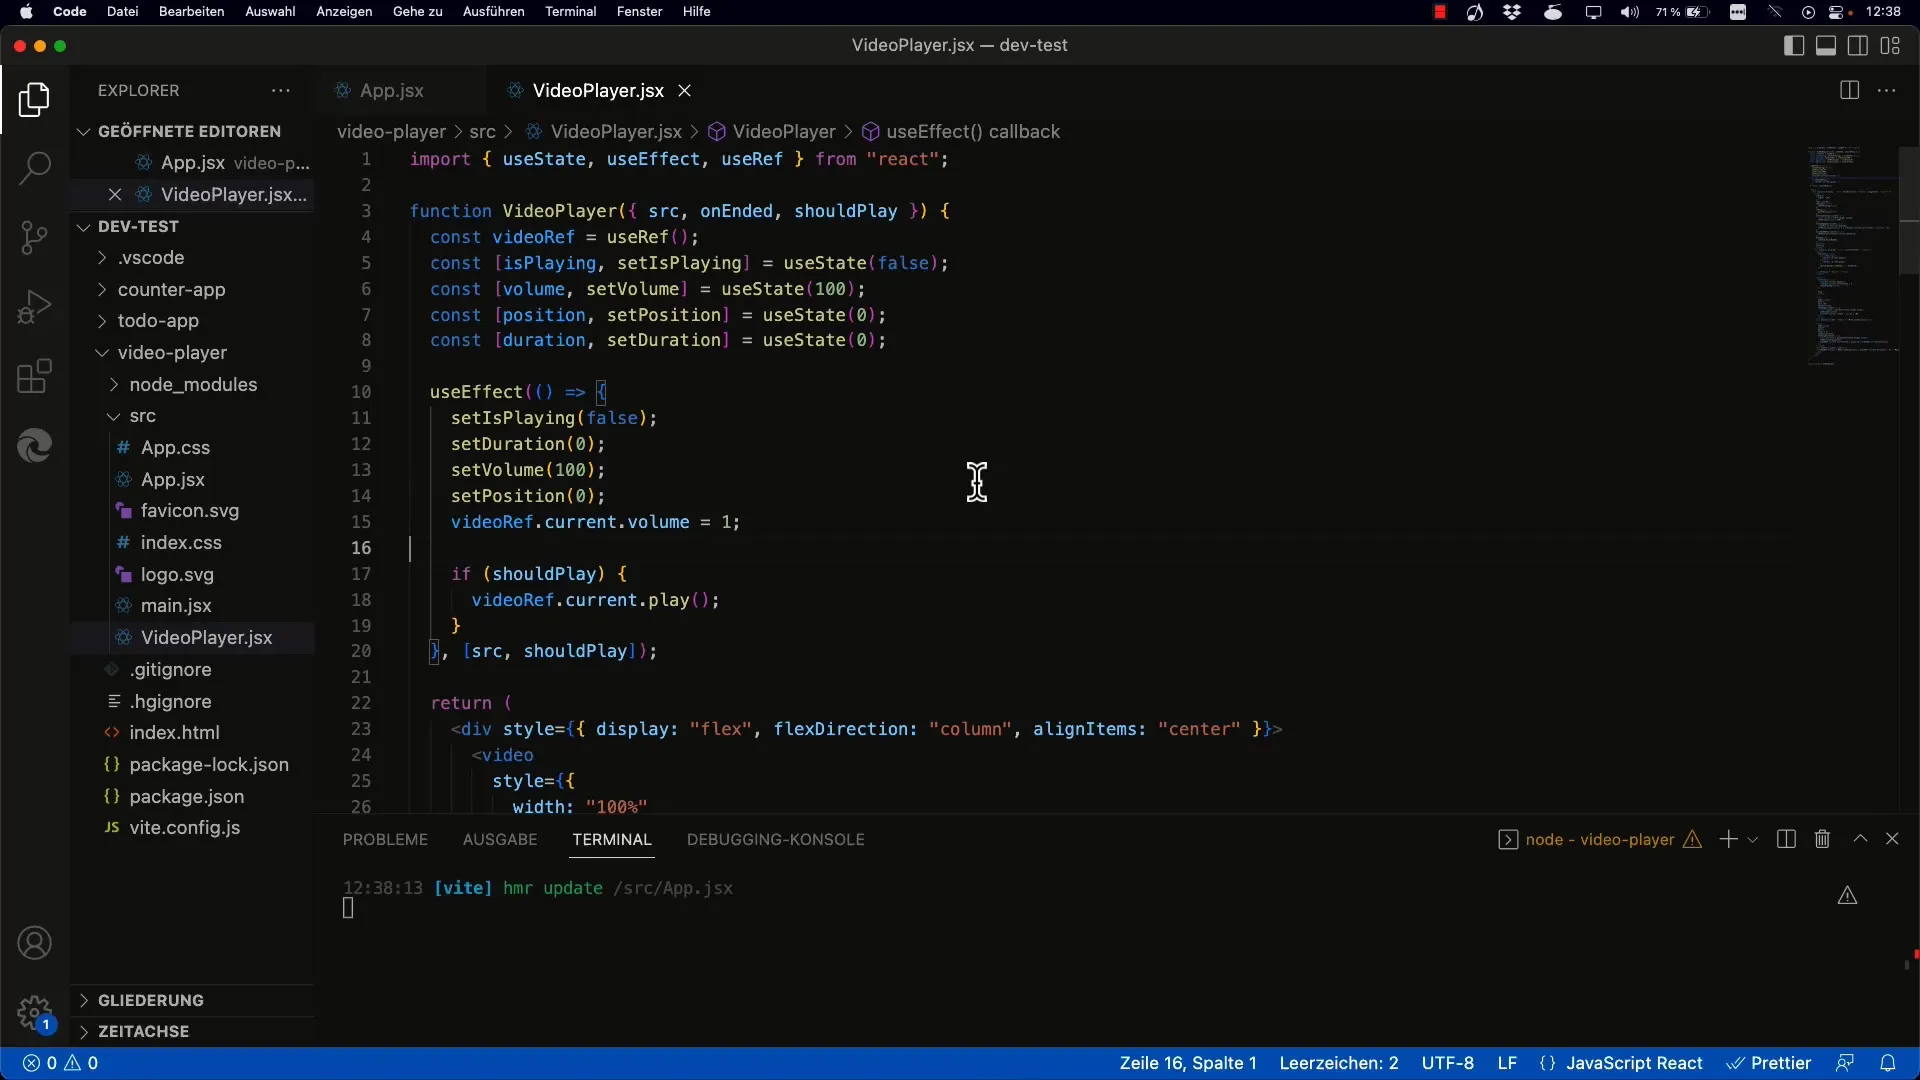
Task: Toggle primary sidebar layout button
Action: coord(1794,45)
